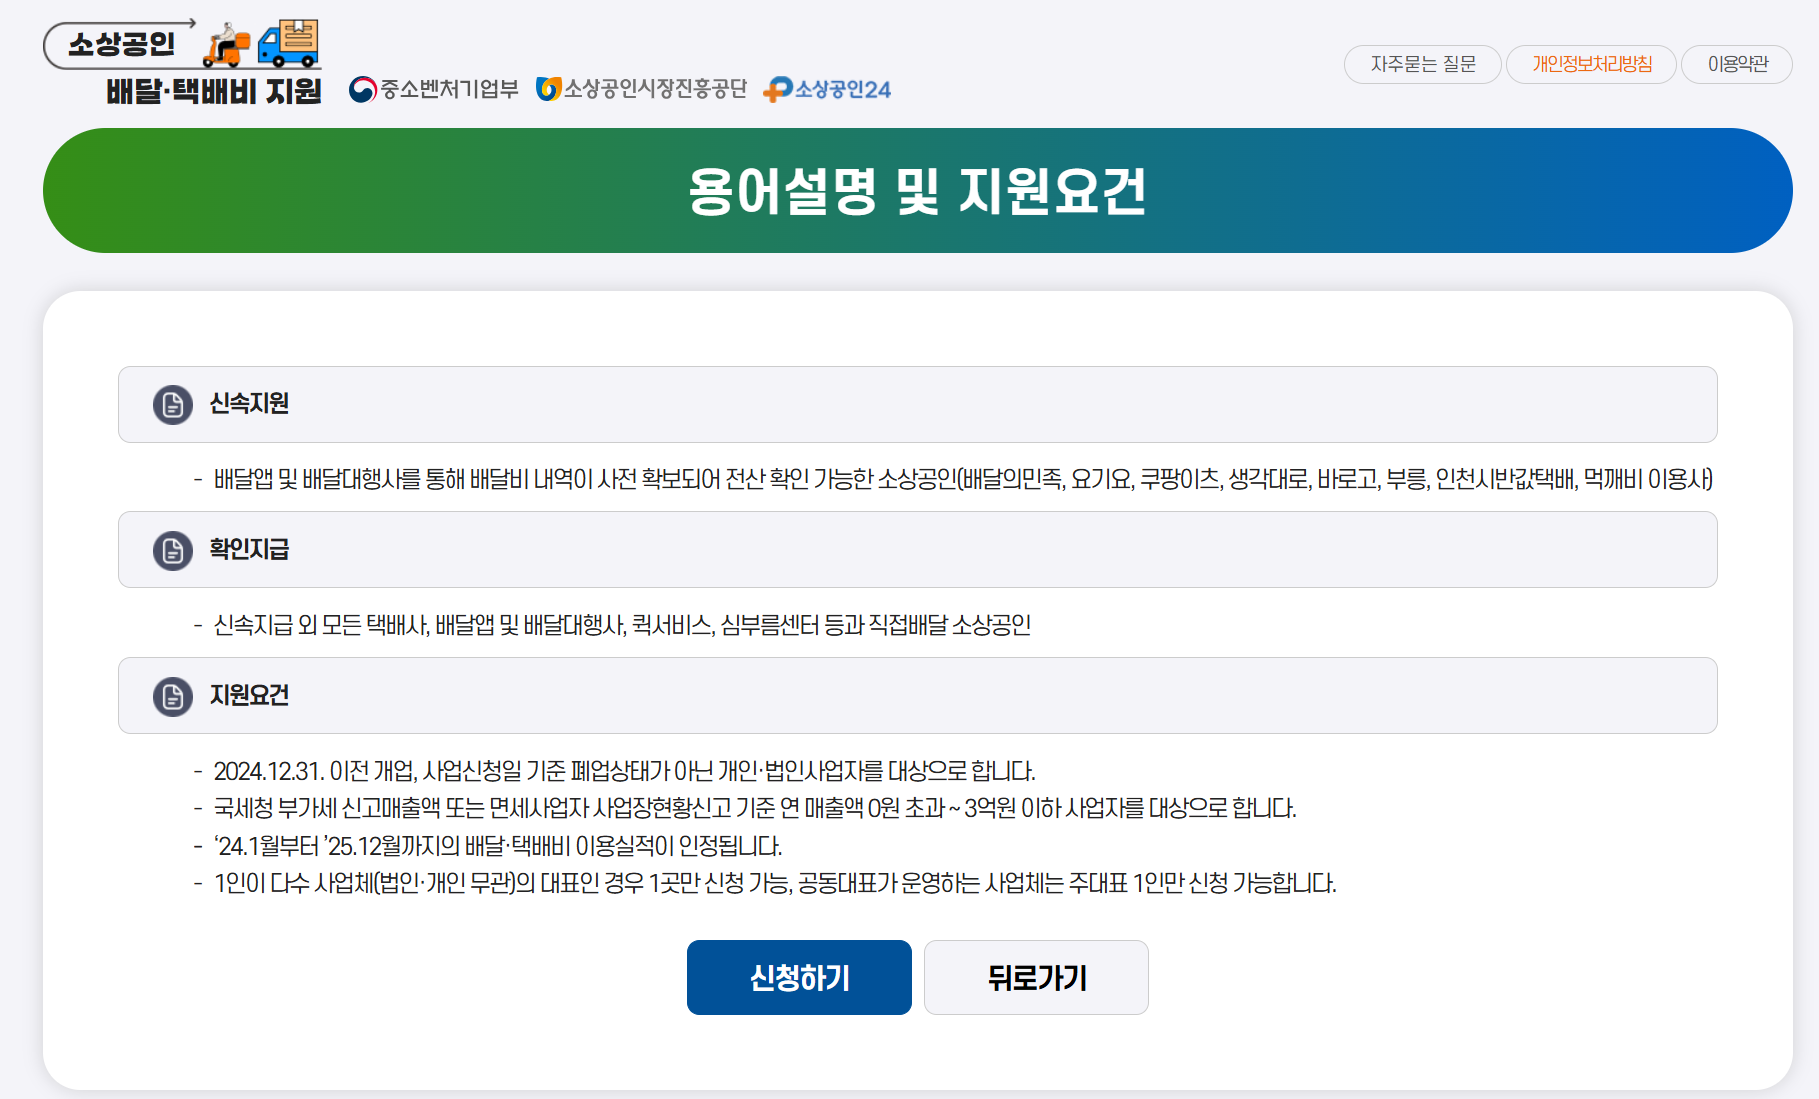View the 이용약관 terms
Screen dimensions: 1819x1099
[x=1737, y=64]
